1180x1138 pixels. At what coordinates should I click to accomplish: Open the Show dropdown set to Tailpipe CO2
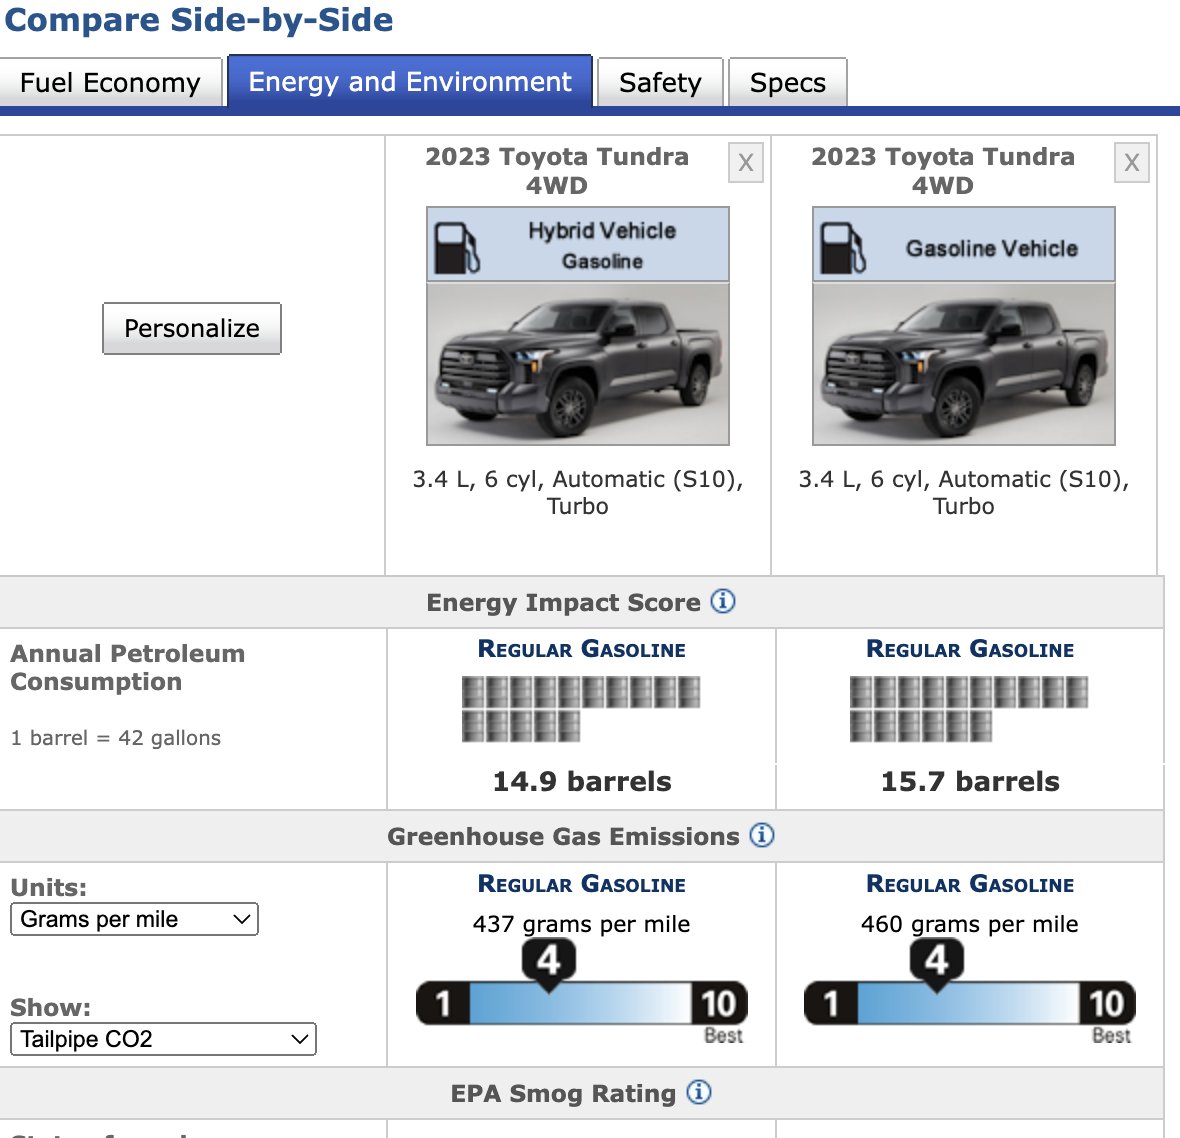click(163, 1039)
